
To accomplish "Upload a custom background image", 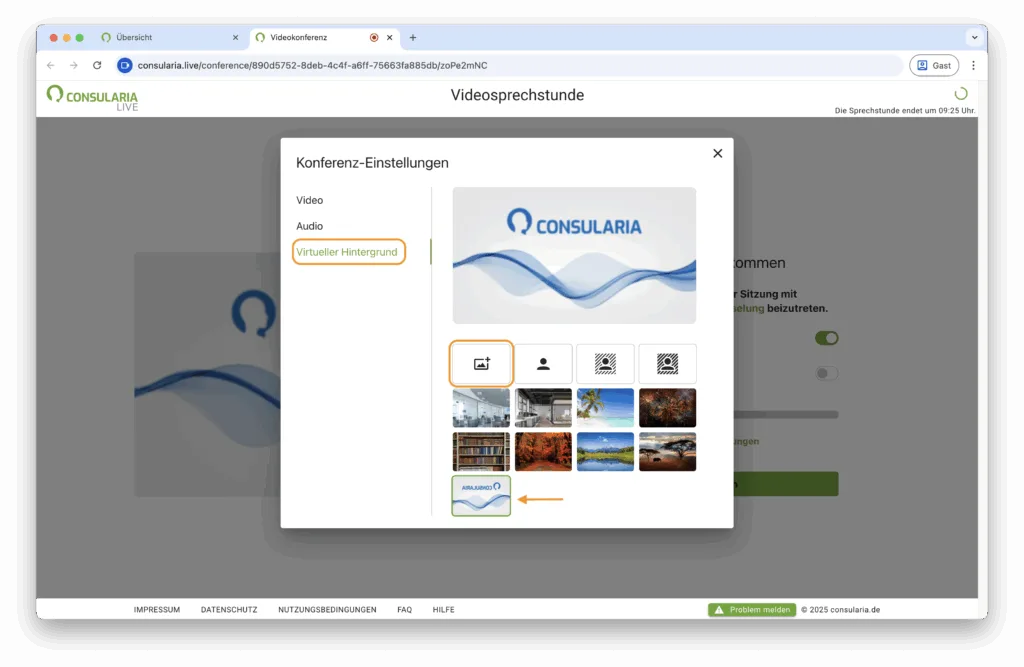I will click(481, 364).
